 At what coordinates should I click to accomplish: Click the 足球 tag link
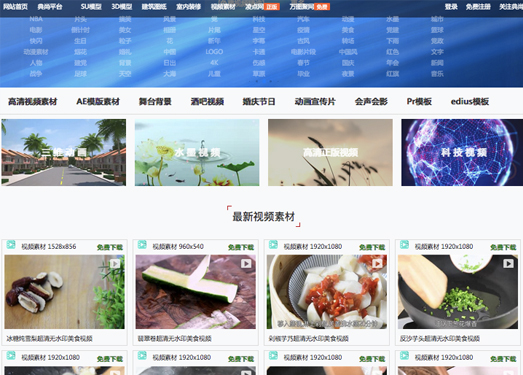tap(80, 74)
